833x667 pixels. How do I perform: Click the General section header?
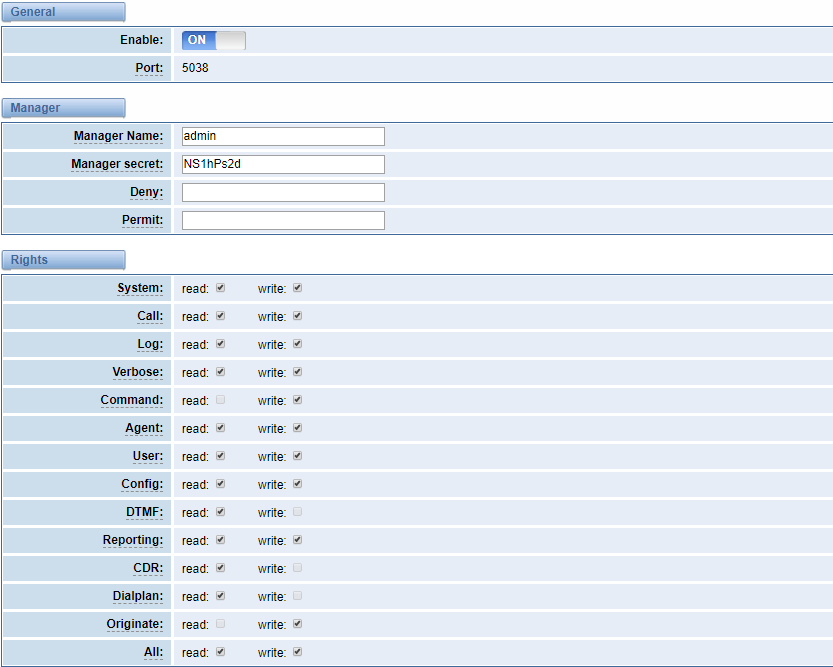64,12
